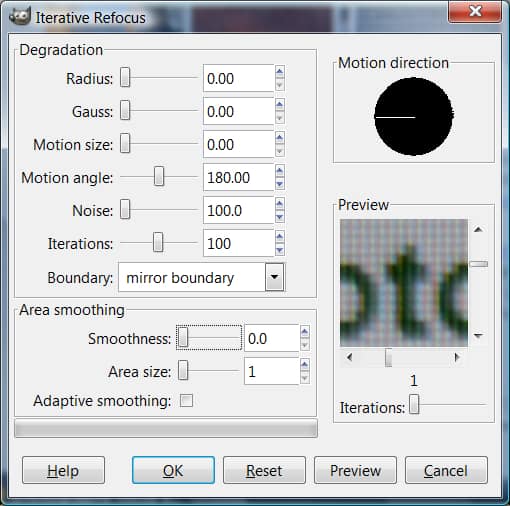Screen dimensions: 510x506
Task: Enable the Adaptive smoothing checkbox
Action: (x=186, y=400)
